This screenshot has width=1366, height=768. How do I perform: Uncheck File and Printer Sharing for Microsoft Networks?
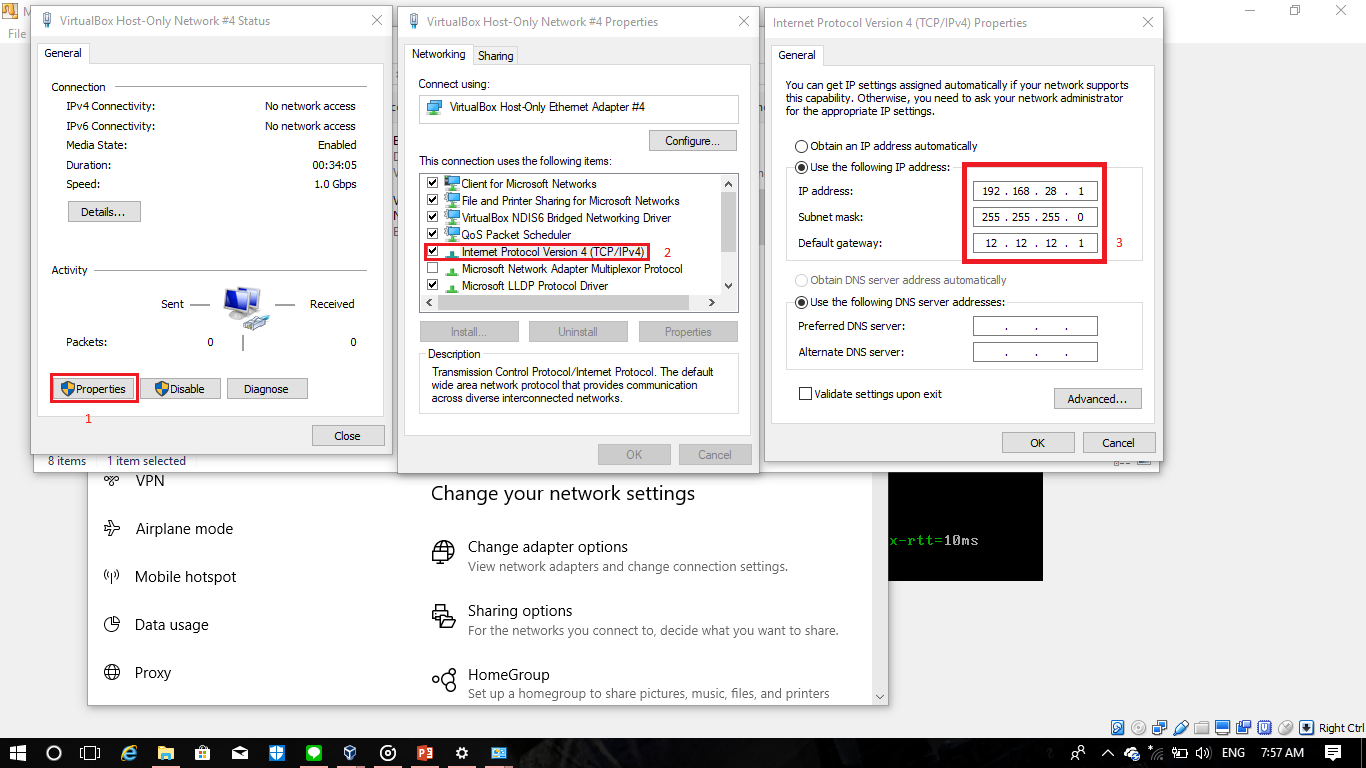click(x=433, y=200)
